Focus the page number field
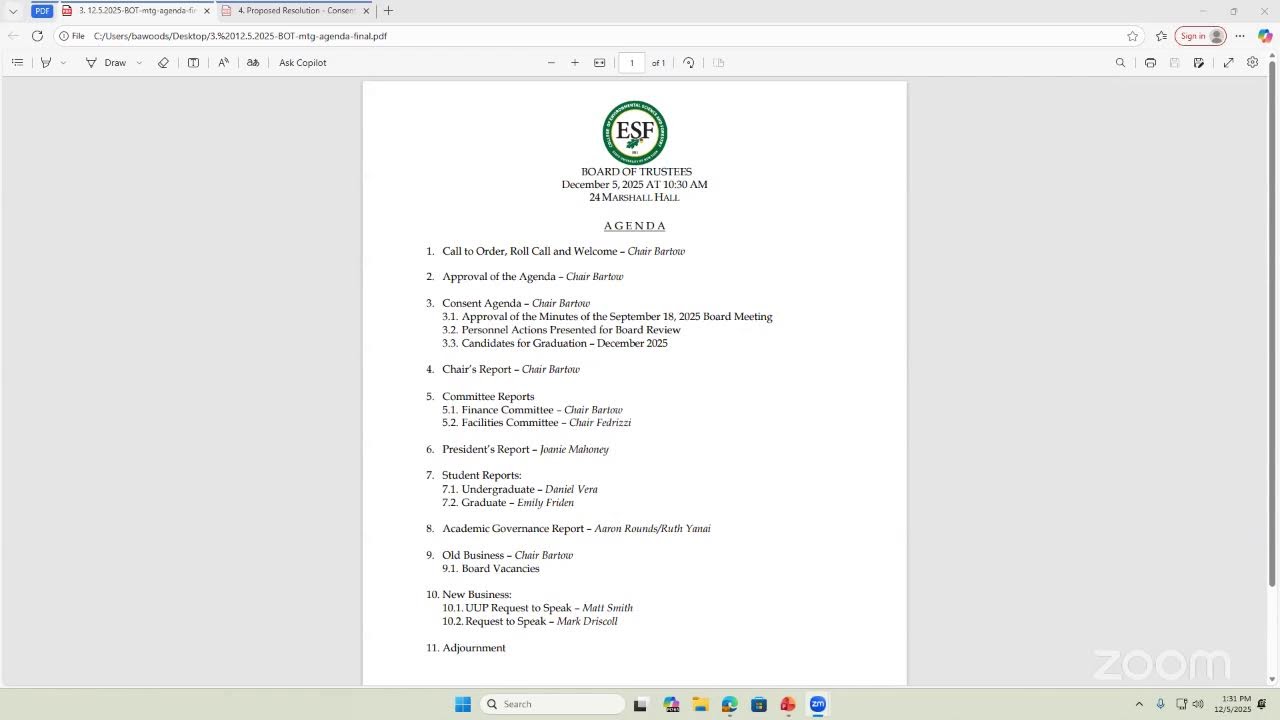Screen dimensions: 1280x720 click(x=632, y=62)
